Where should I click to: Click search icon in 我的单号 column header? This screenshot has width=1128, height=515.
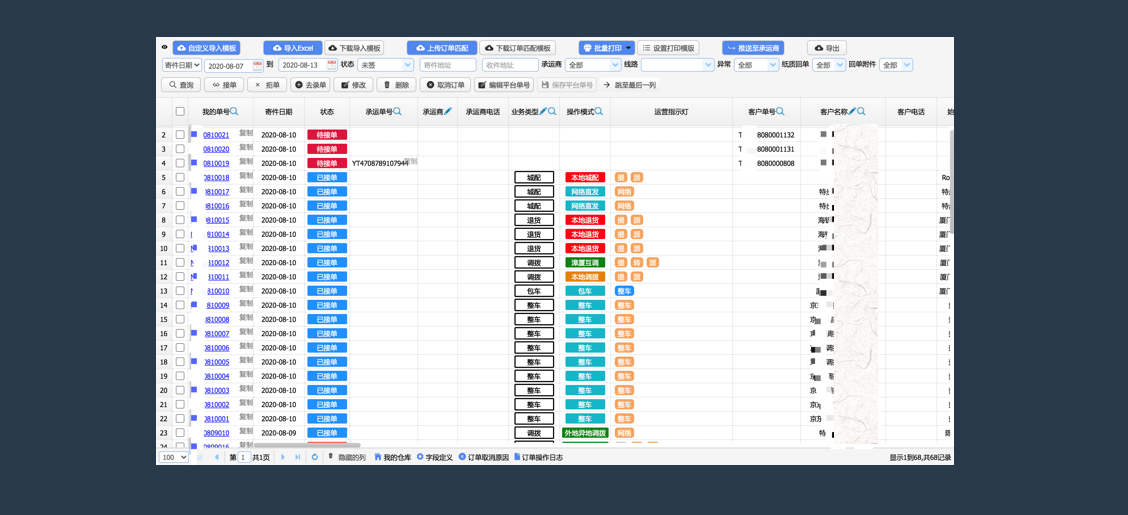pyautogui.click(x=235, y=111)
